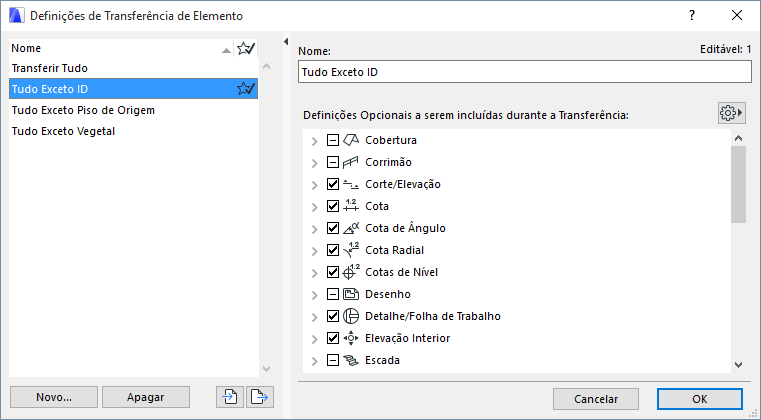The image size is (761, 420).
Task: Expand the Elevação Interior item
Action: pyautogui.click(x=315, y=338)
